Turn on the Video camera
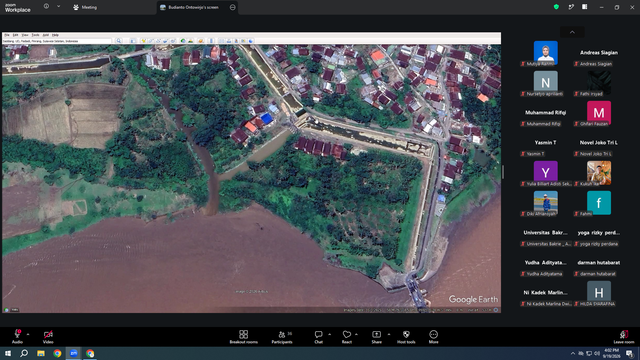The height and width of the screenshot is (360, 640). pos(48,337)
